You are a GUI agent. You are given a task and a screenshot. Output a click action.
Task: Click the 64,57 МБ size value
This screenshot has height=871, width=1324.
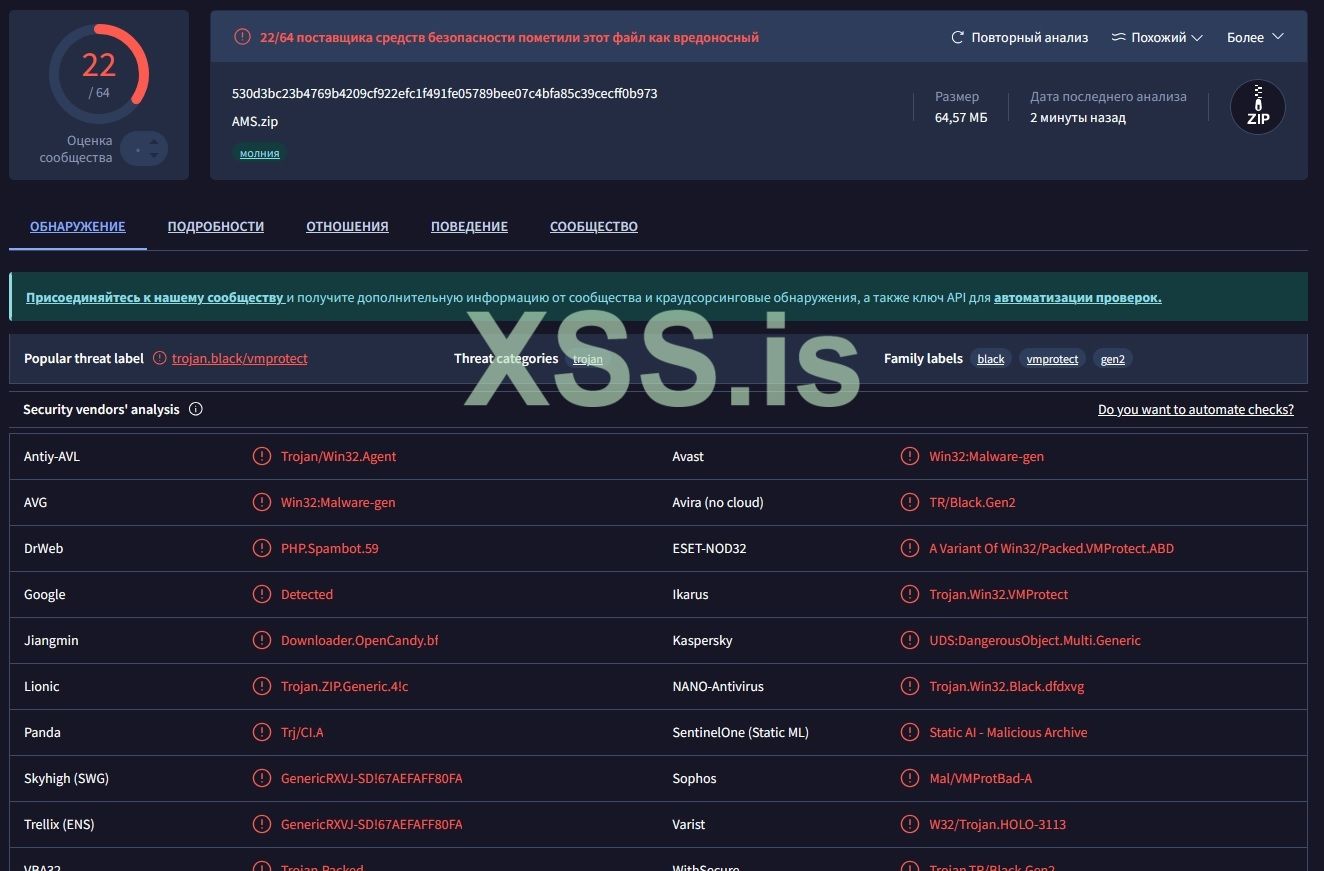click(x=961, y=117)
